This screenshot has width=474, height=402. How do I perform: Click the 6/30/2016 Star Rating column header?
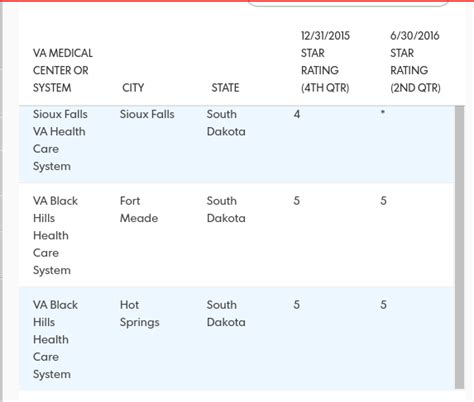click(x=415, y=62)
